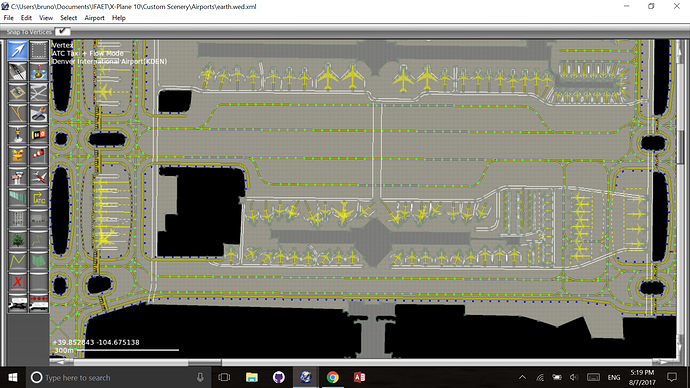Select the Taxi Sign tool
The height and width of the screenshot is (388, 690).
point(39,135)
